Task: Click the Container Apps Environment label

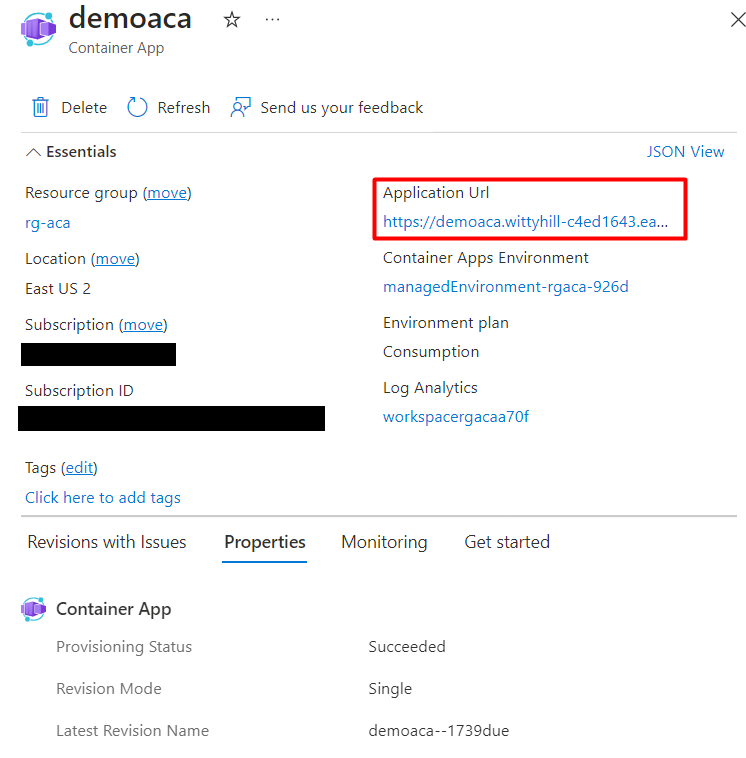Action: point(485,258)
